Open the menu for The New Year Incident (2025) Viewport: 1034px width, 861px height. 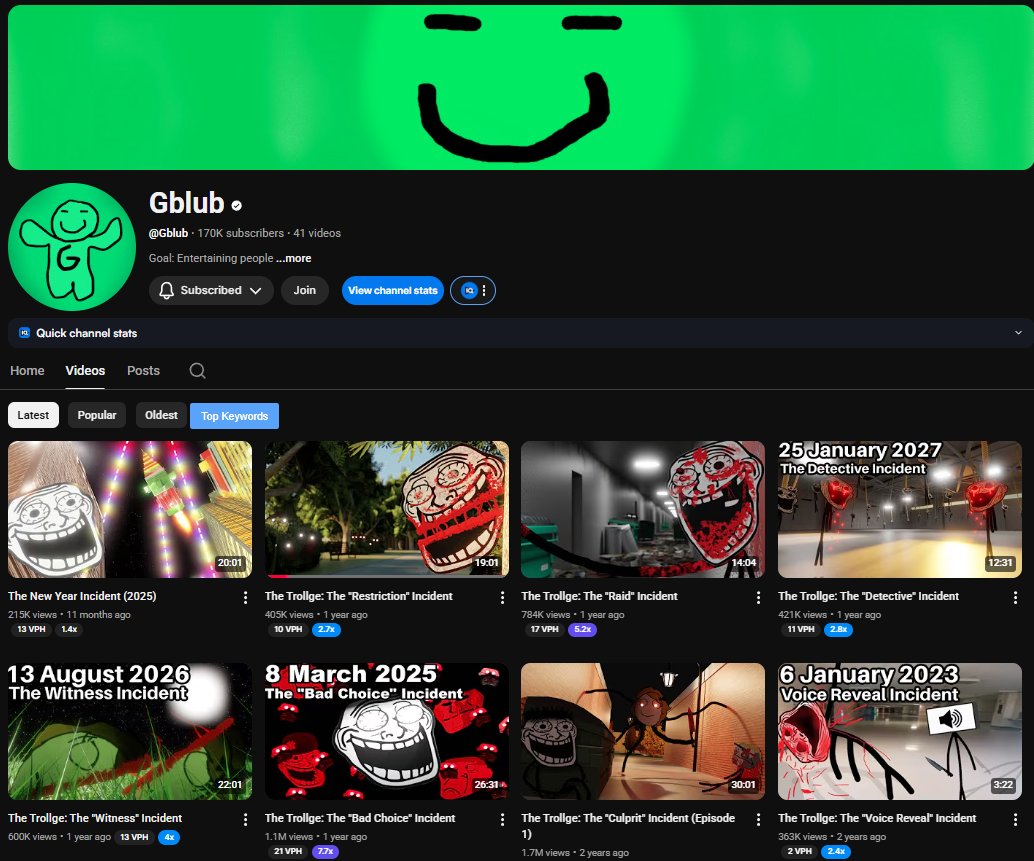[x=245, y=597]
